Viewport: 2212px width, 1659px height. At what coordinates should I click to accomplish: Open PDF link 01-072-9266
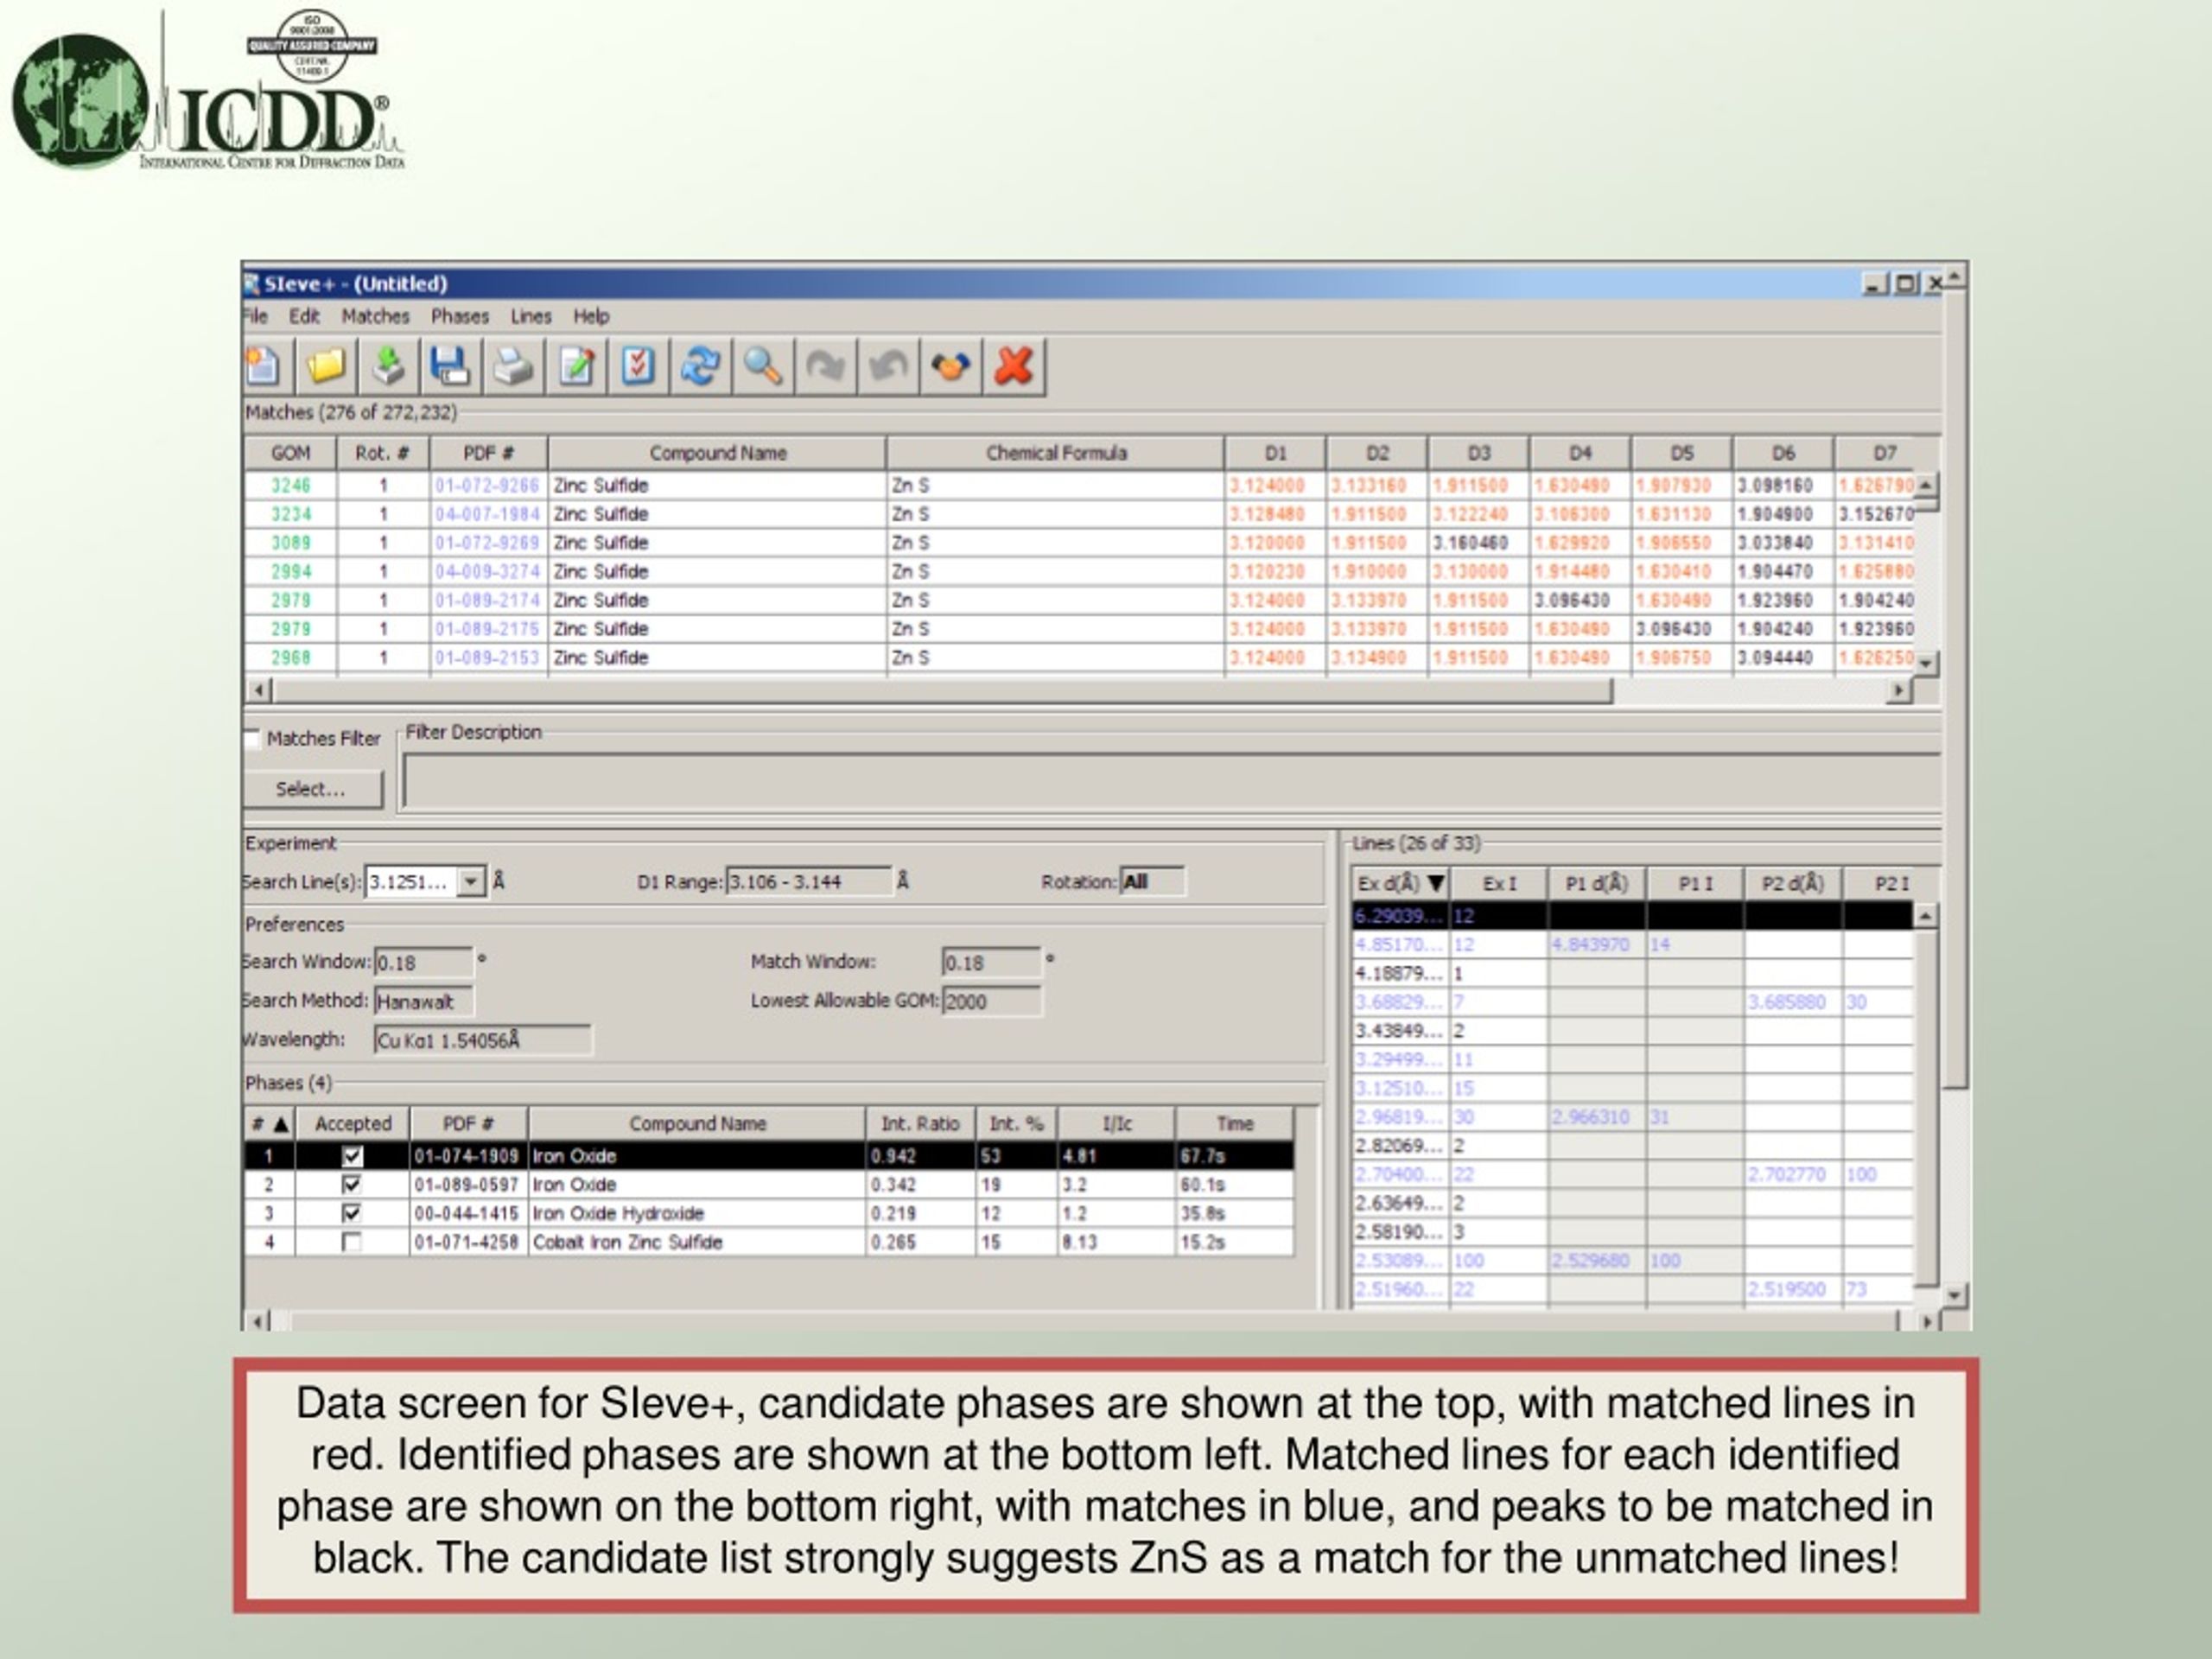(487, 485)
